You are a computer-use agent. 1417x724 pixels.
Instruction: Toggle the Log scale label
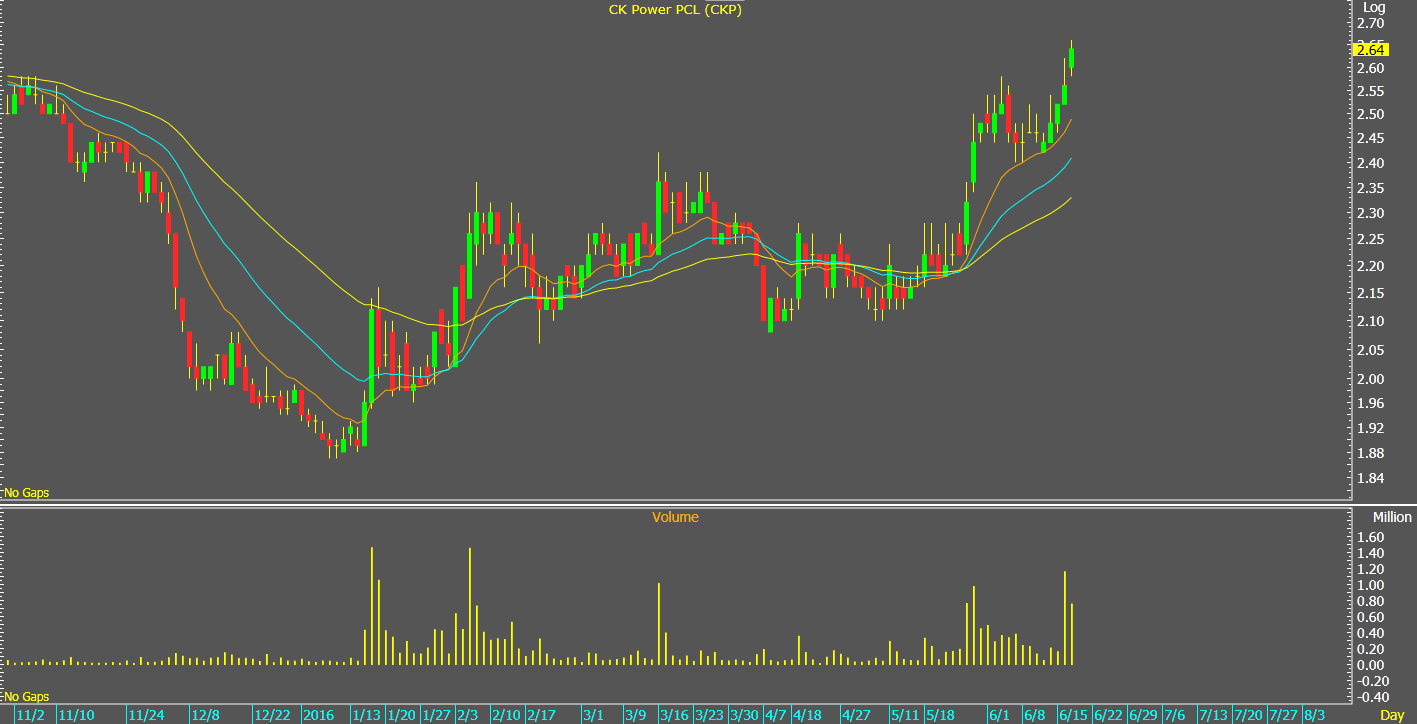[1375, 7]
